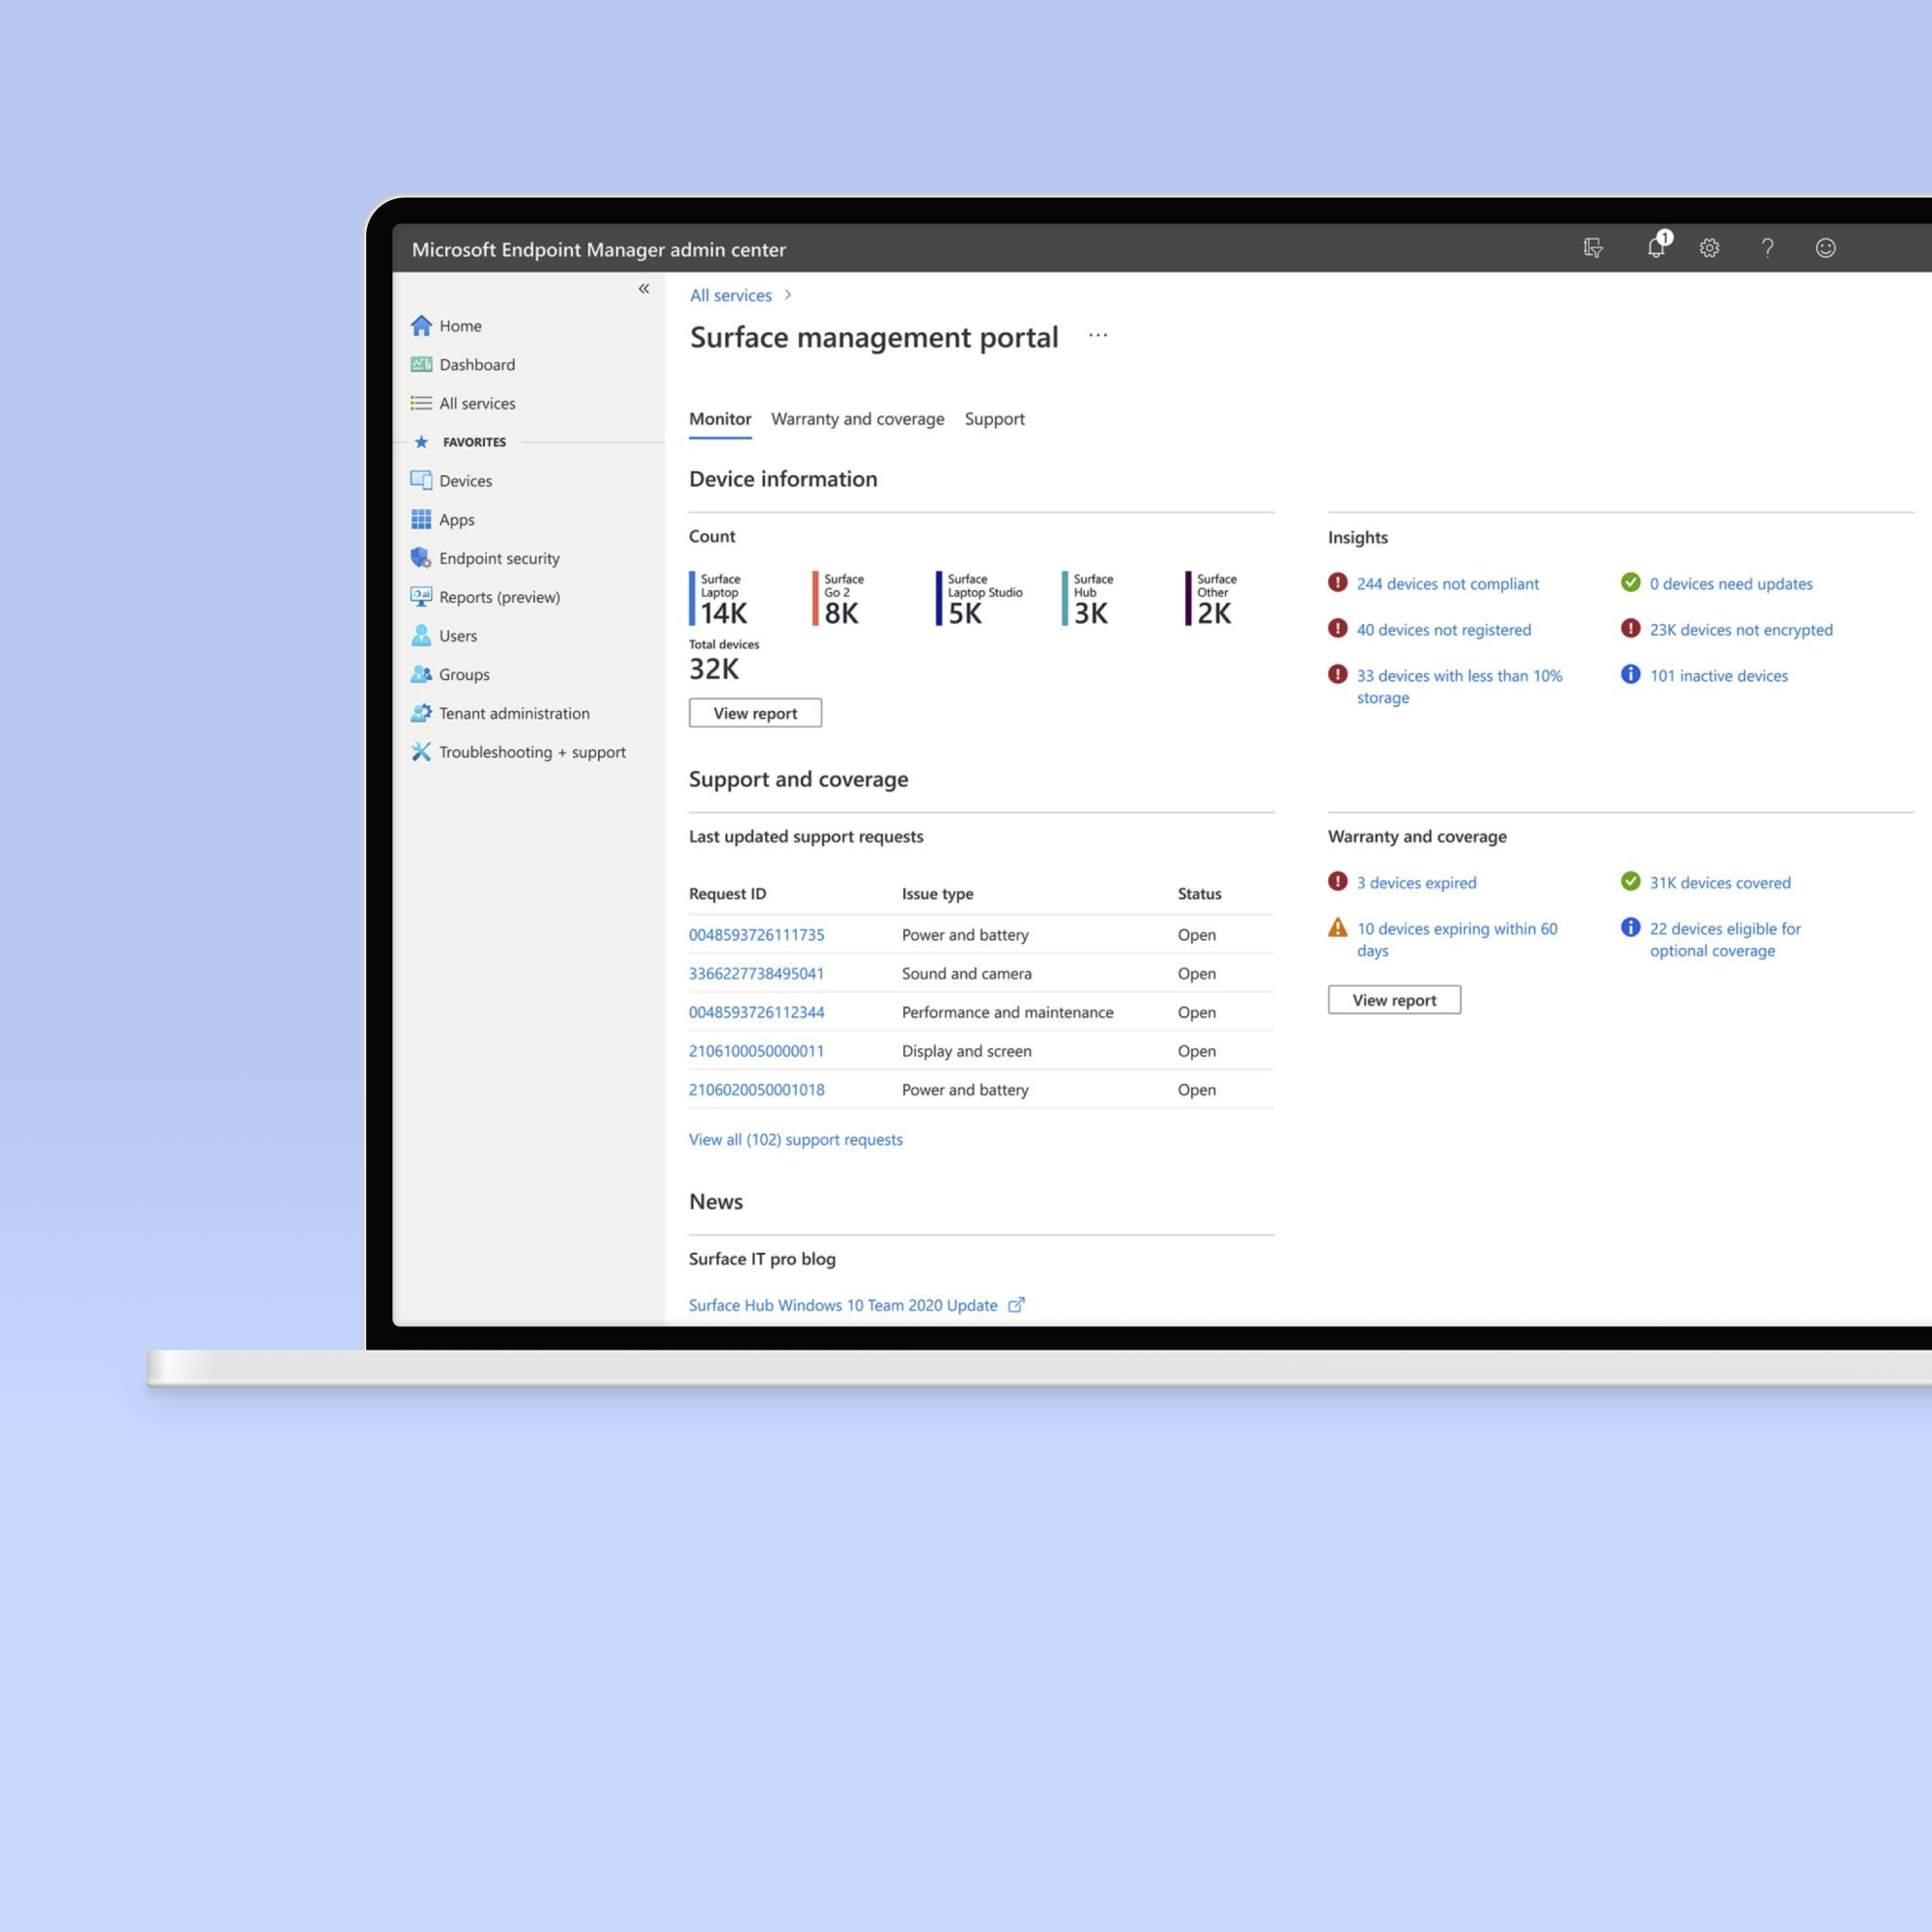
Task: Open the notifications bell
Action: (x=1657, y=246)
